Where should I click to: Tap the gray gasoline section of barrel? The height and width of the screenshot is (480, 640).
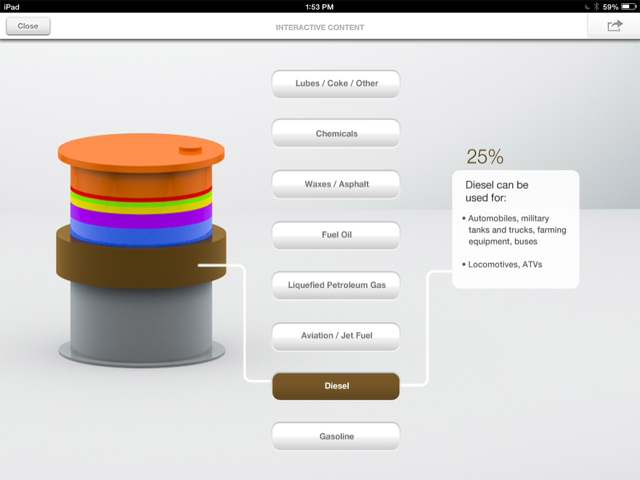coord(141,320)
